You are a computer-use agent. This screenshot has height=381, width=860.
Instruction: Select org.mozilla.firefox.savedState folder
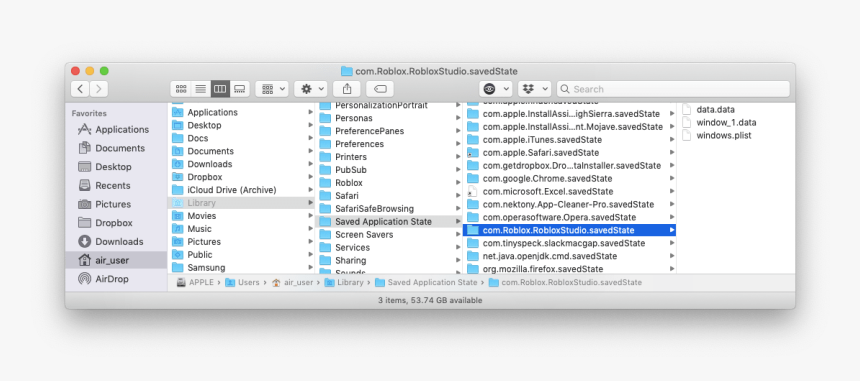569,269
